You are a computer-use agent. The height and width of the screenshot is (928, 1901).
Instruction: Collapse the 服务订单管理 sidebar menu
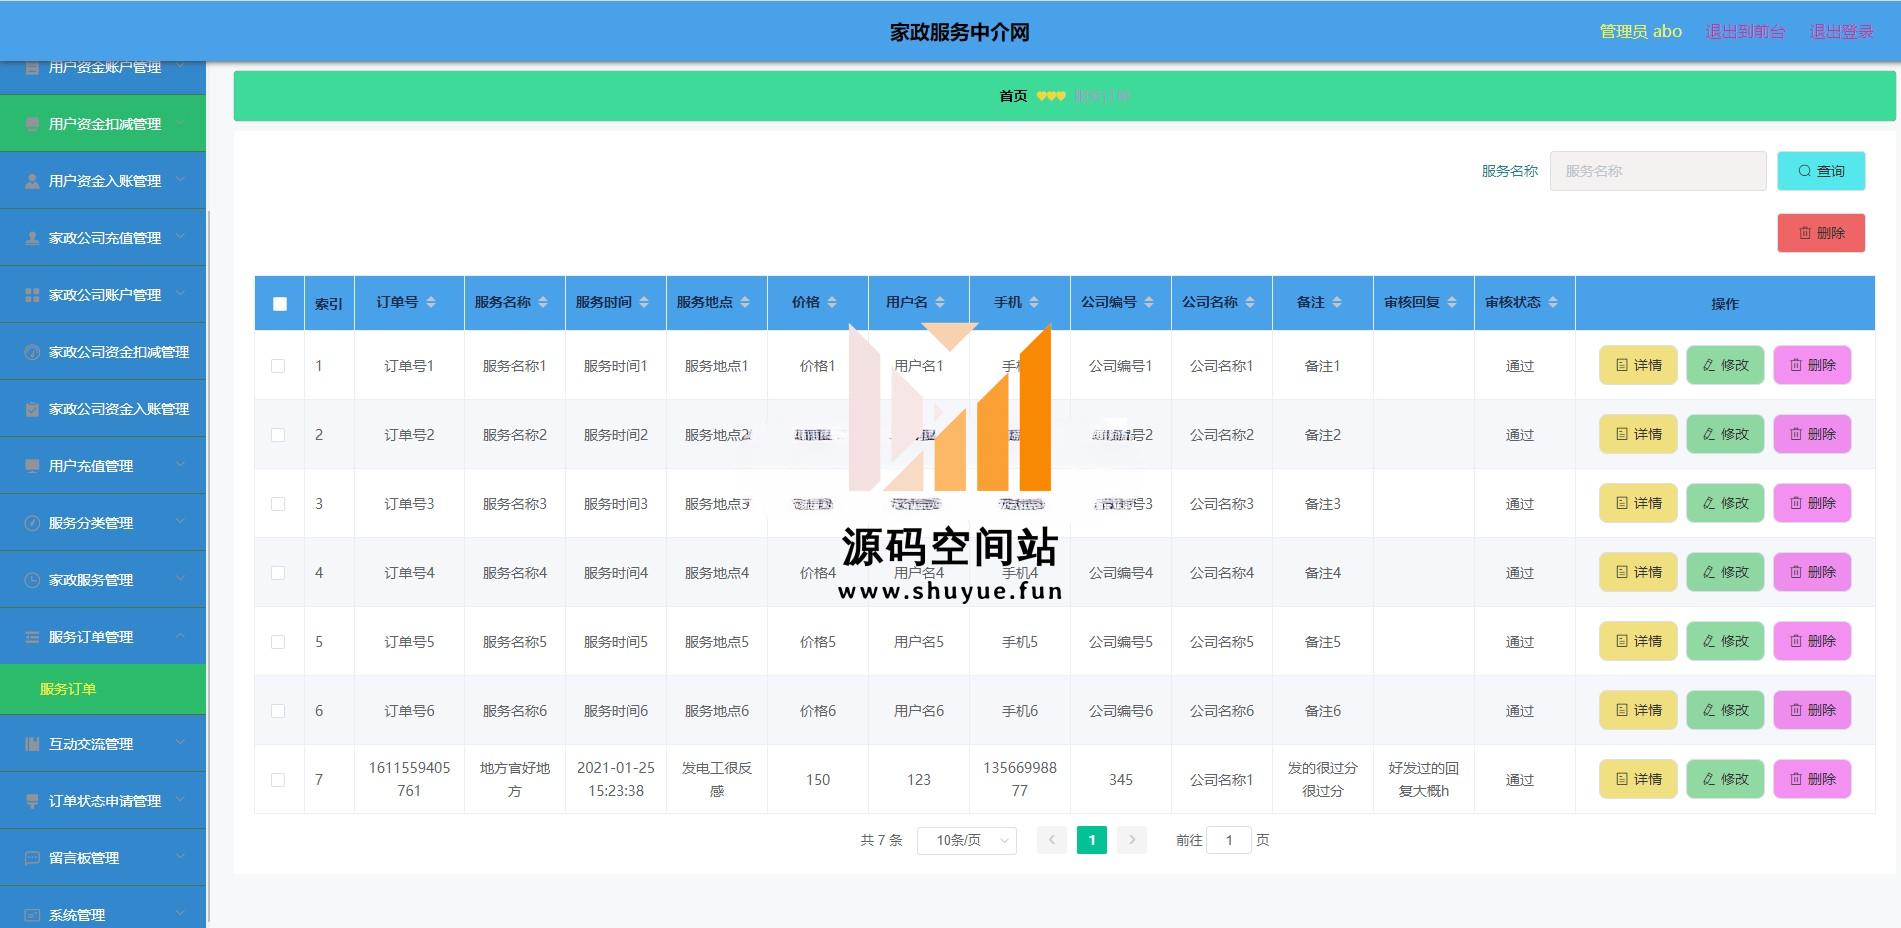[x=103, y=637]
